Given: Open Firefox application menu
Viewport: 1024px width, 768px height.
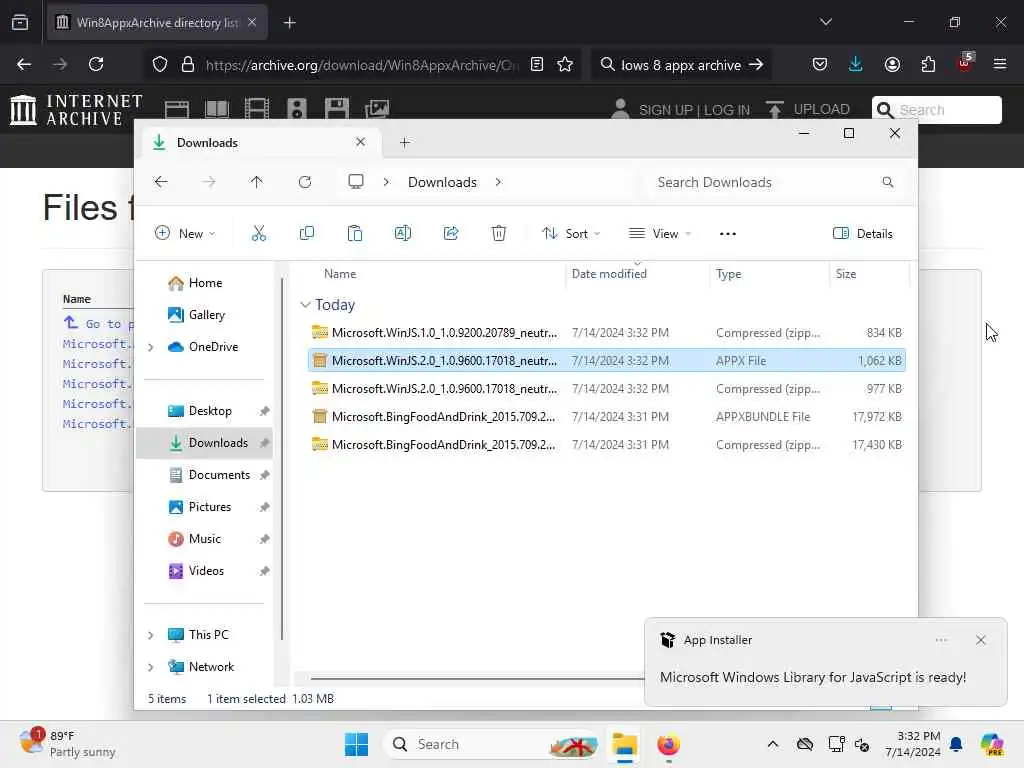Looking at the screenshot, I should coord(999,64).
